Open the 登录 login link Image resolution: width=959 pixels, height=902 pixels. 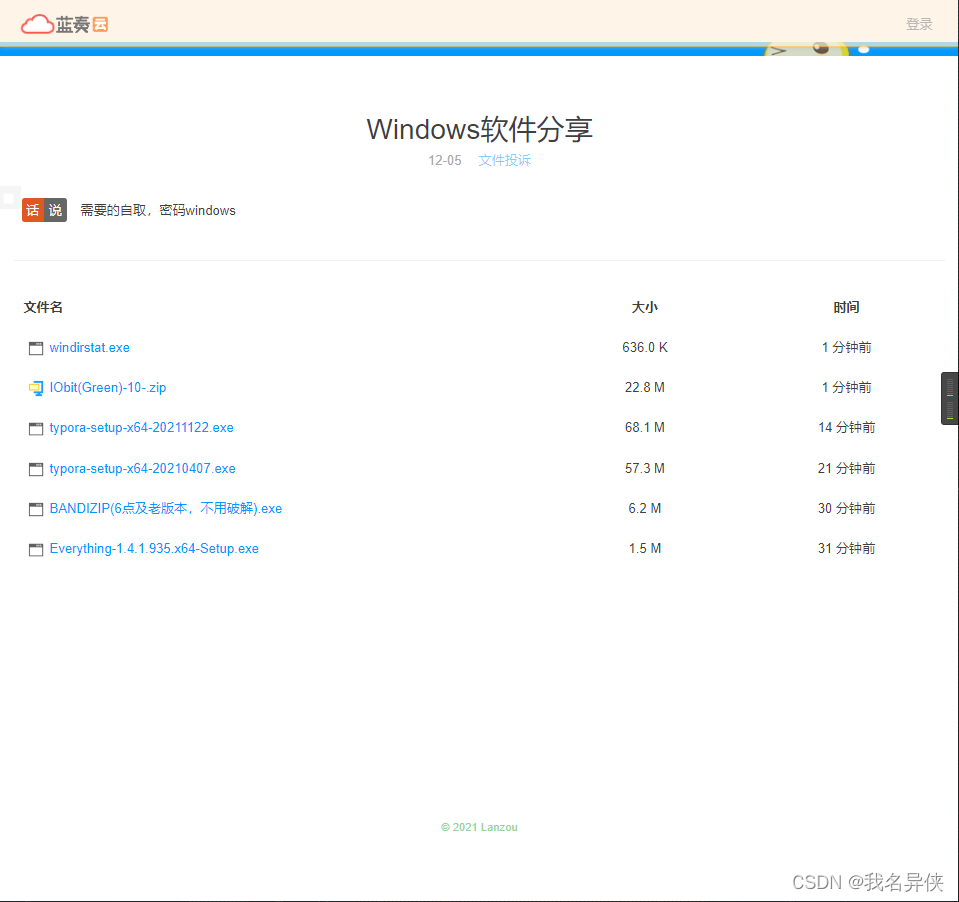[x=919, y=24]
